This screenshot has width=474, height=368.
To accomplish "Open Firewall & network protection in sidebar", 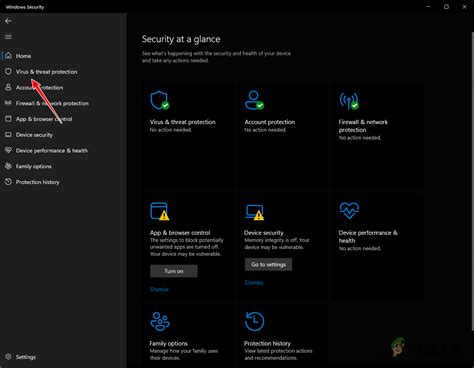I will (x=52, y=103).
